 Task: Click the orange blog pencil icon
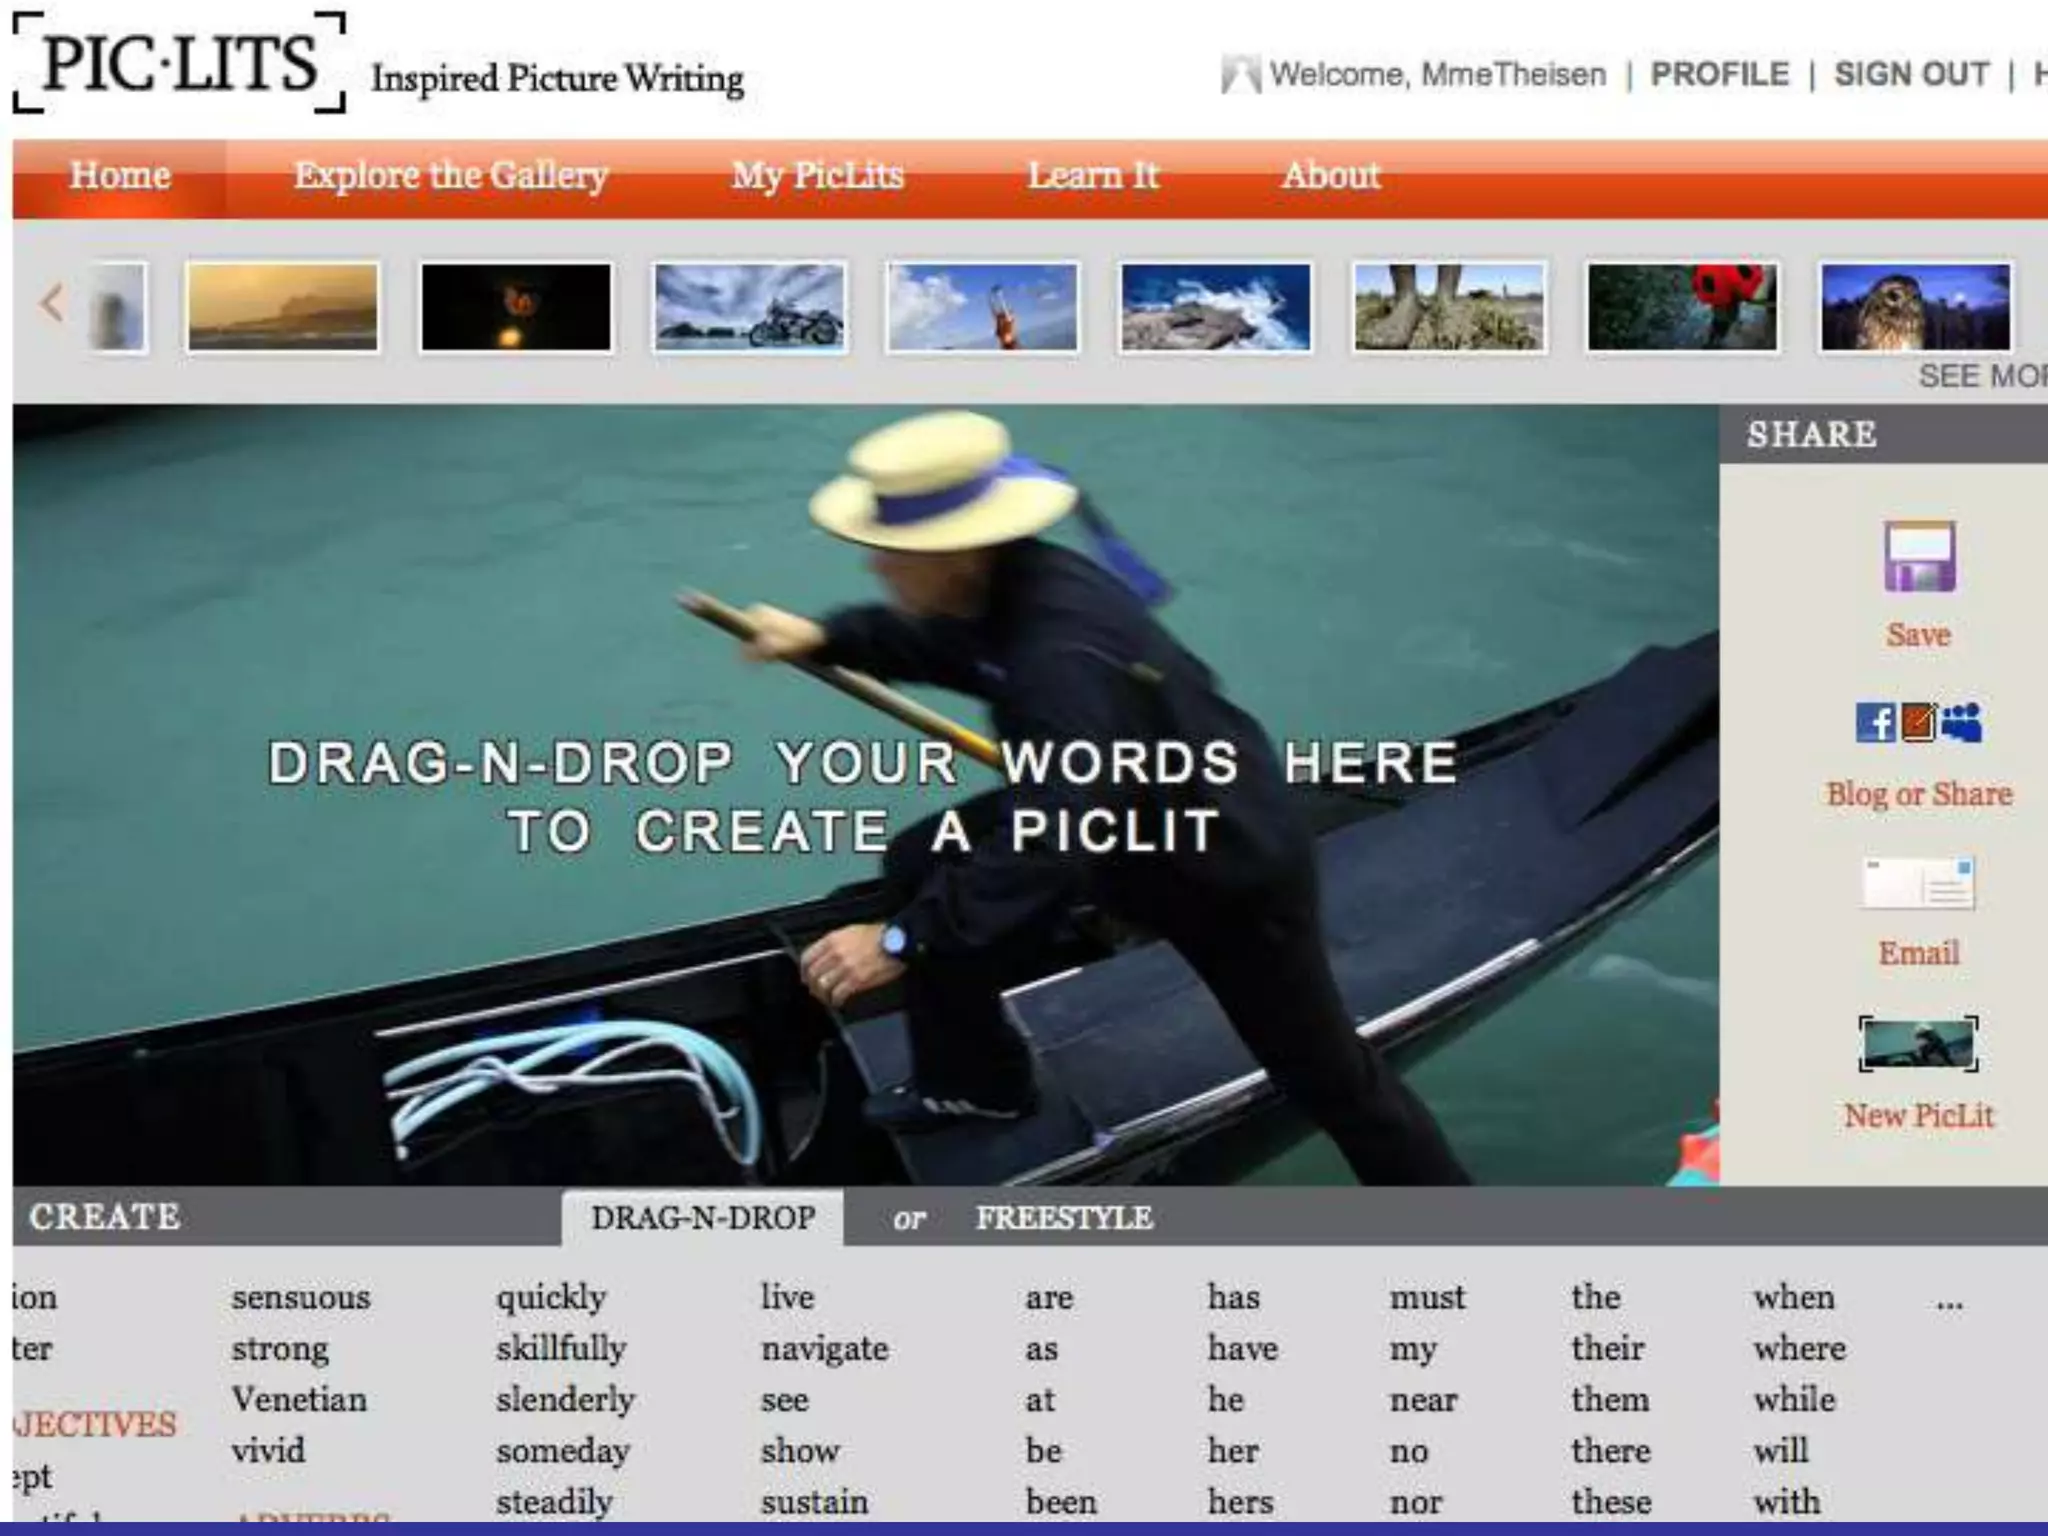(1918, 722)
